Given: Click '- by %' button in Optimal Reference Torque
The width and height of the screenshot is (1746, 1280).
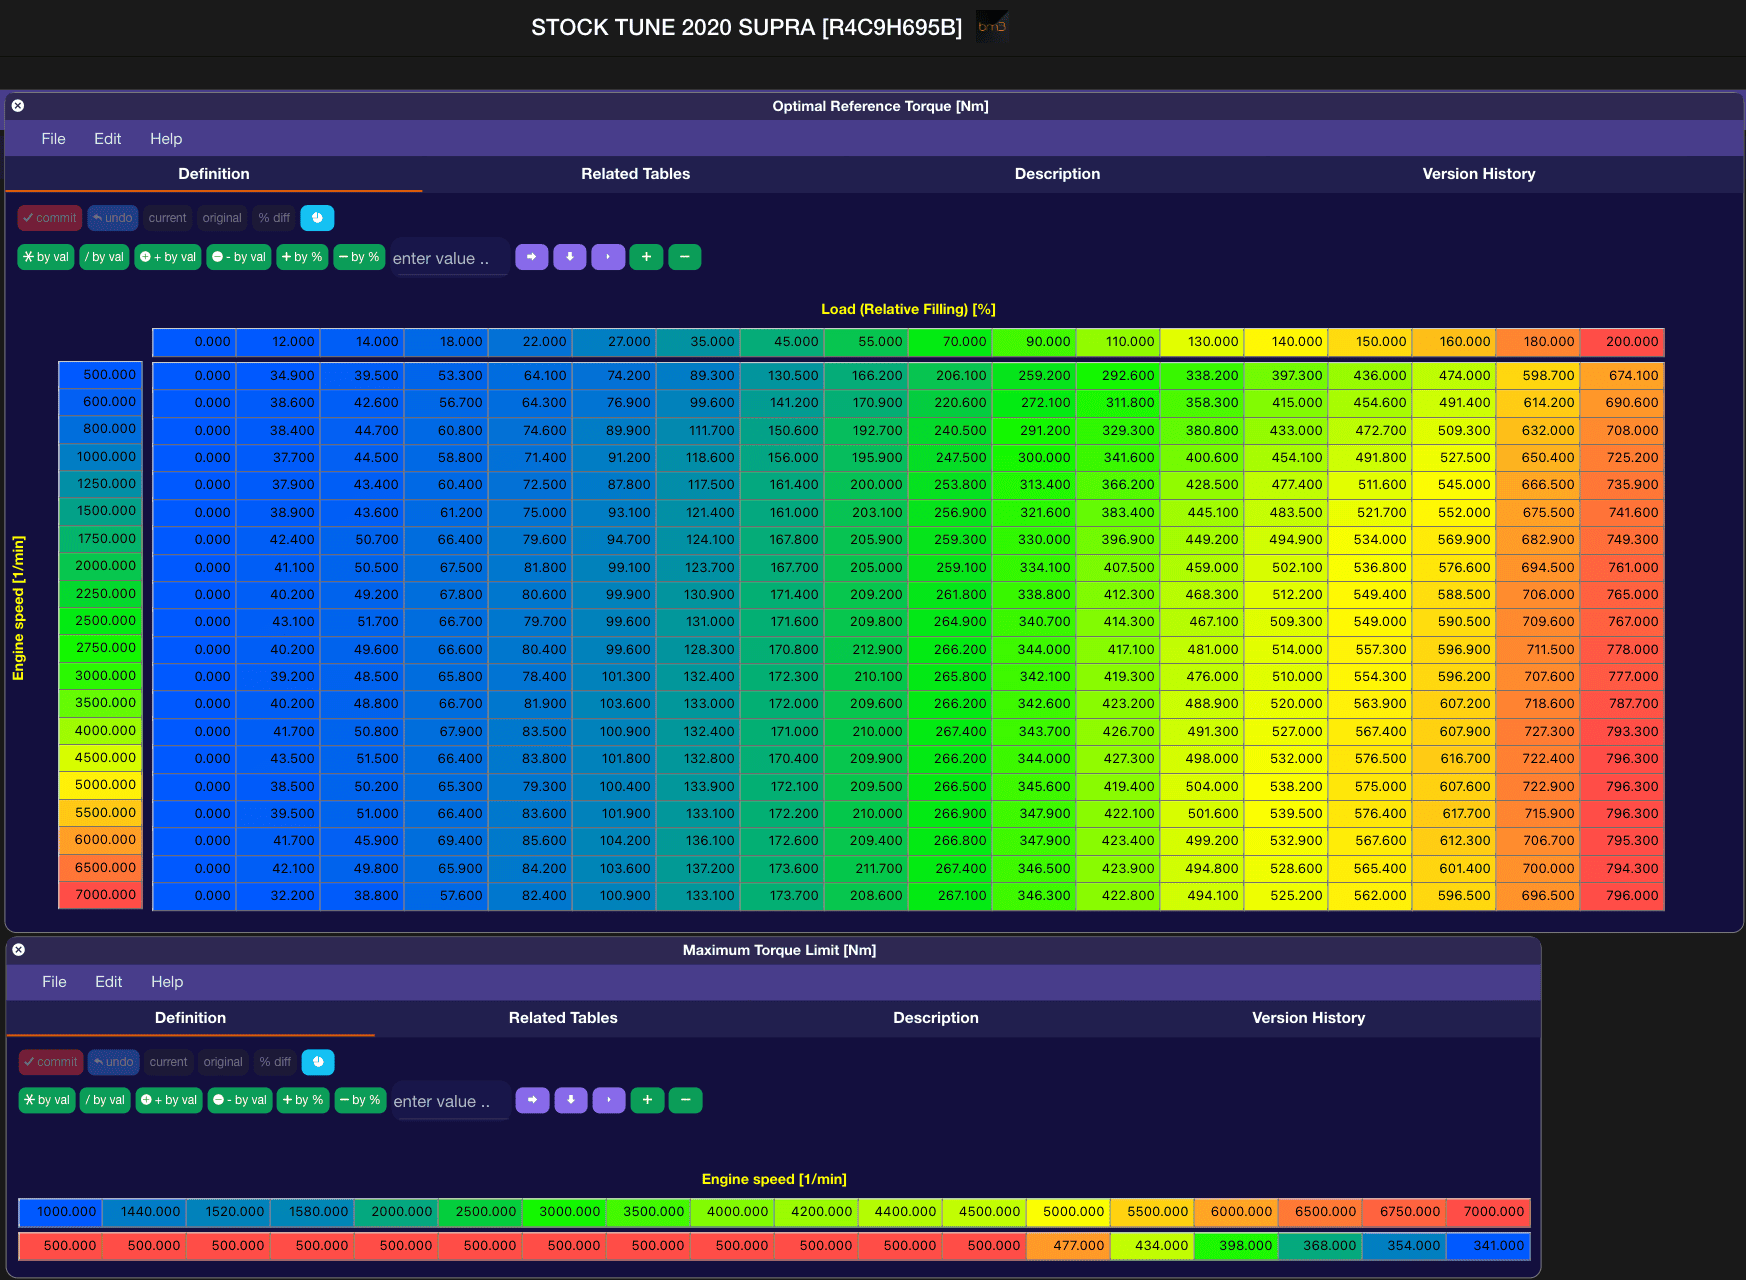Looking at the screenshot, I should [x=359, y=257].
